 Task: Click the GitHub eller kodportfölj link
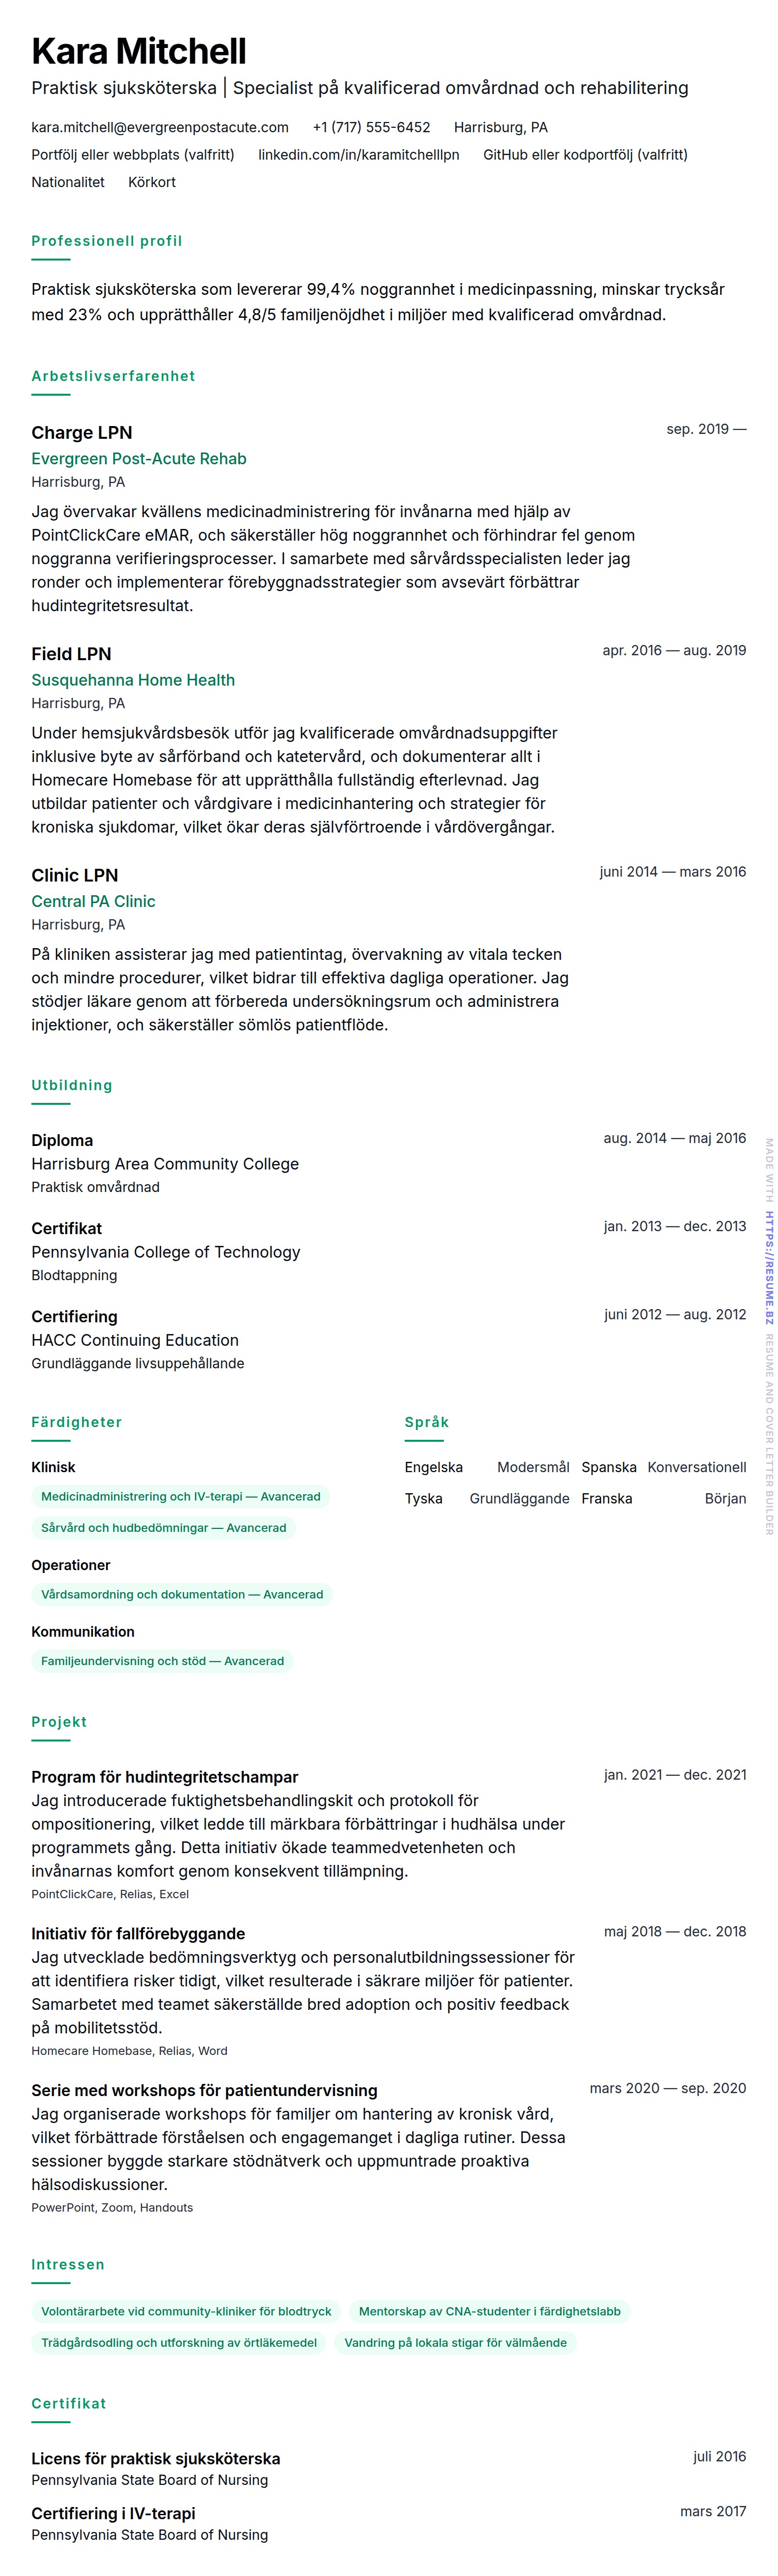pos(585,155)
